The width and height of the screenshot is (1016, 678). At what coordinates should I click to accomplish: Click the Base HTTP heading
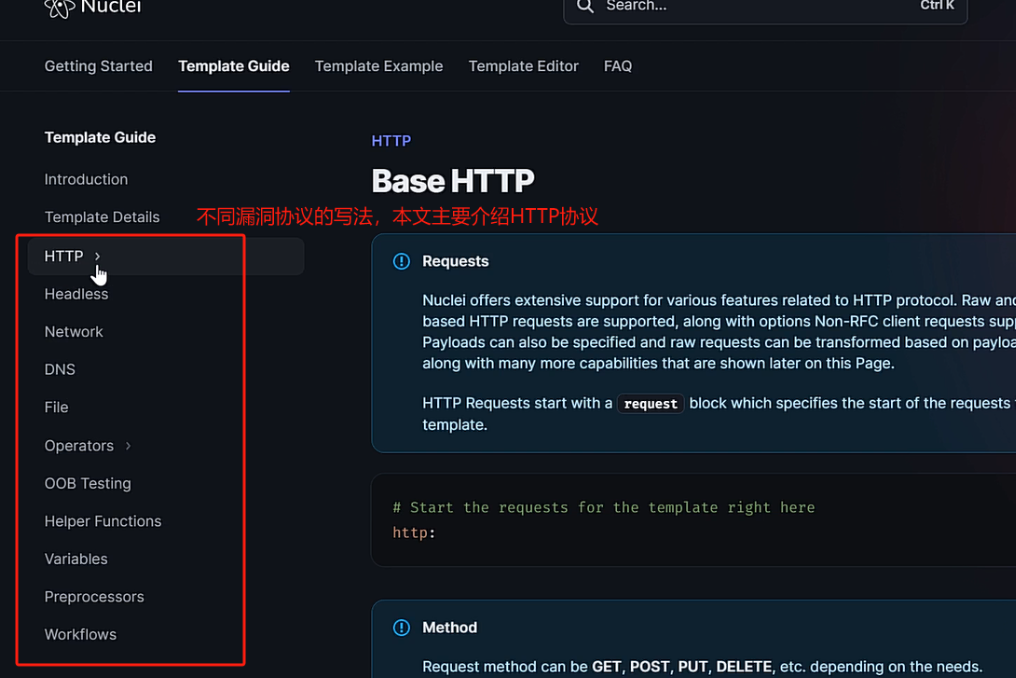[x=453, y=181]
